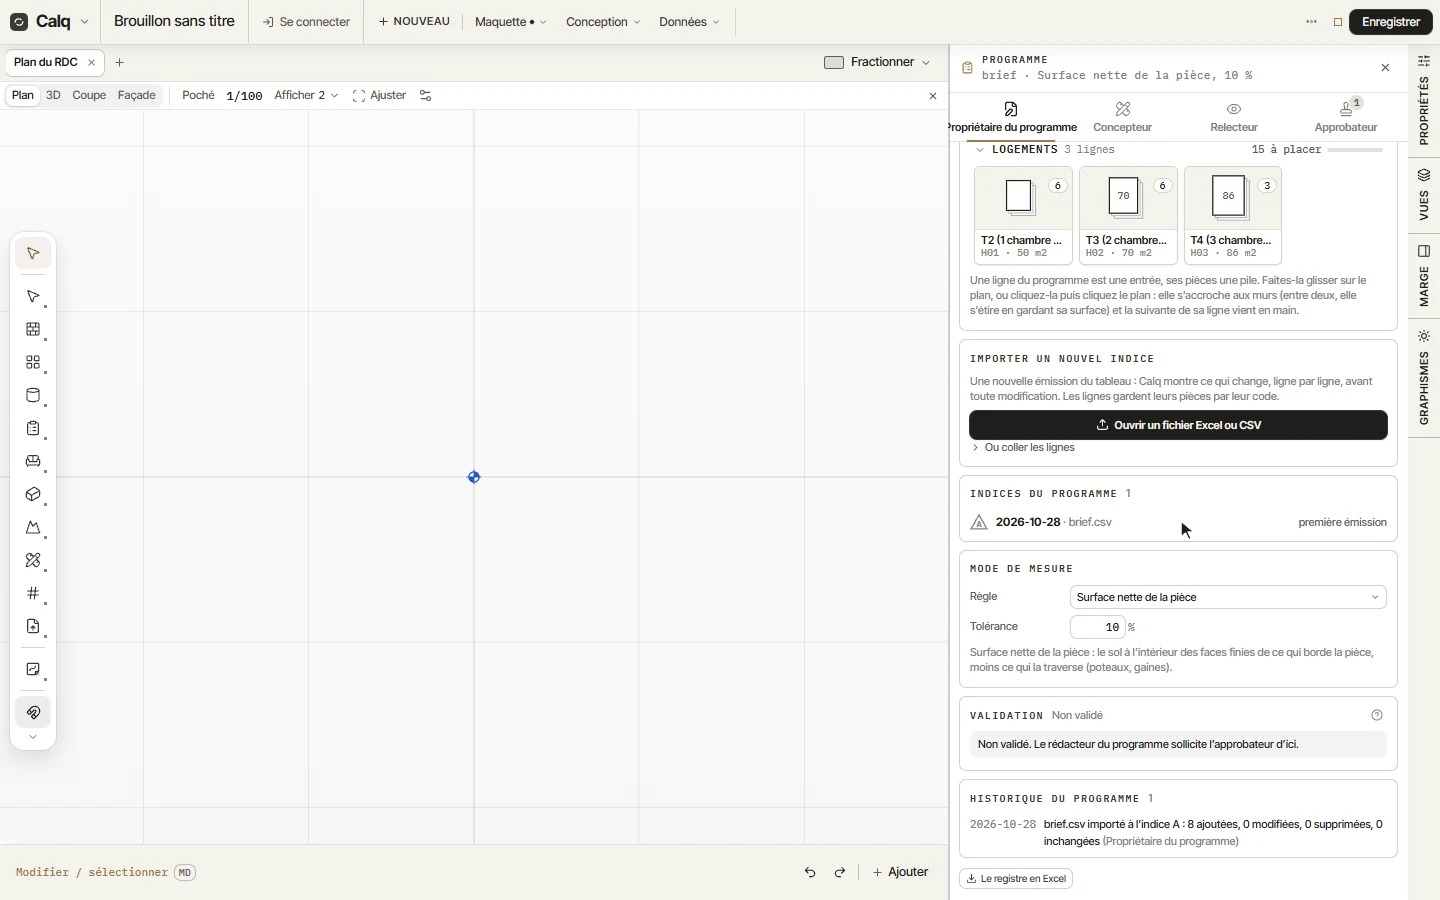Open the top-bar more options ellipsis
1440x900 pixels.
1312,22
